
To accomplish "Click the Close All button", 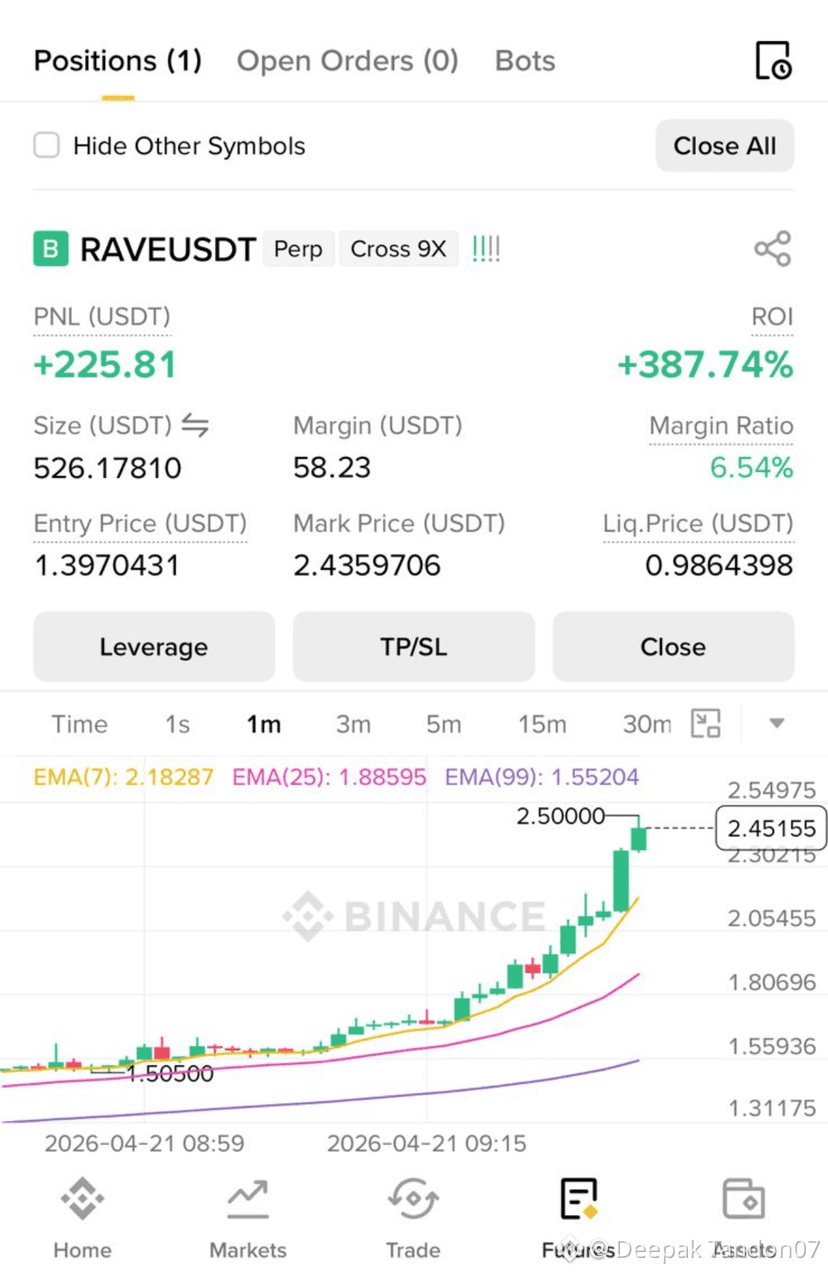I will click(725, 146).
